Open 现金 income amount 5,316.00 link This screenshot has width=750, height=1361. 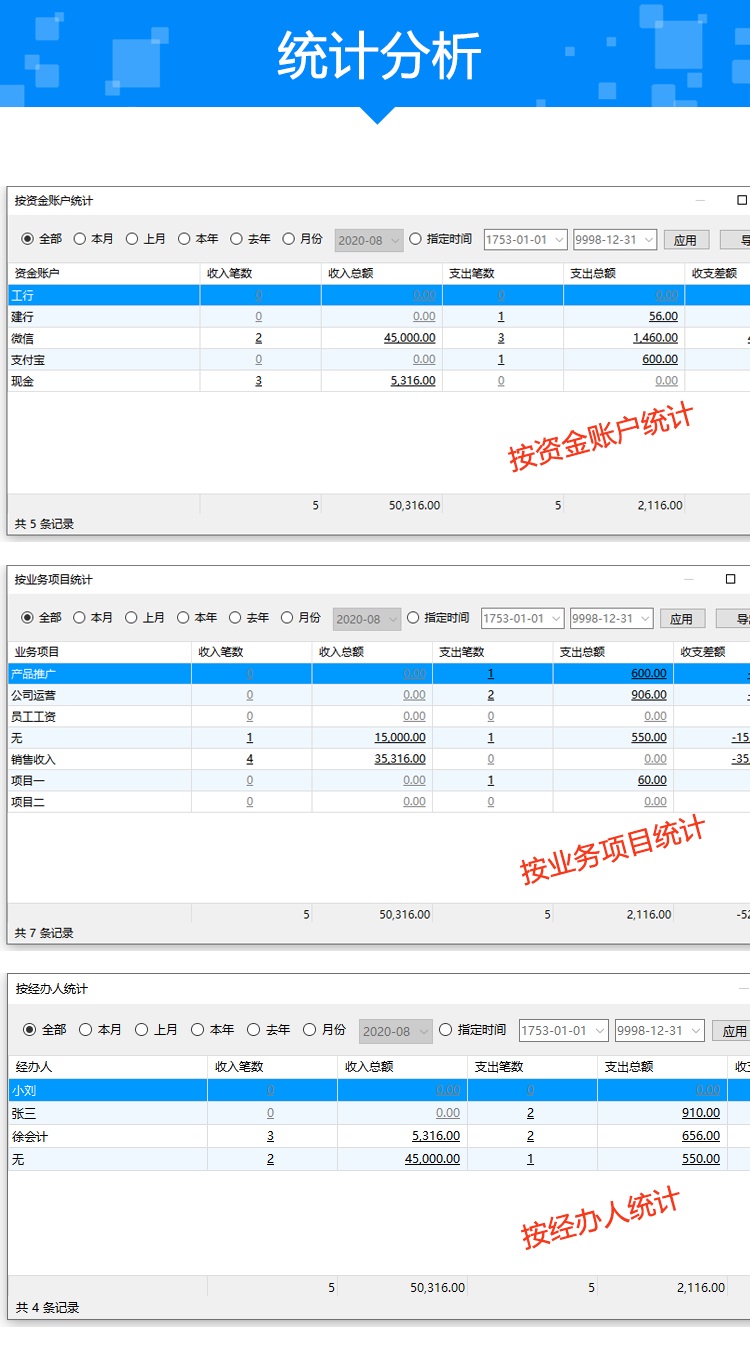(413, 381)
